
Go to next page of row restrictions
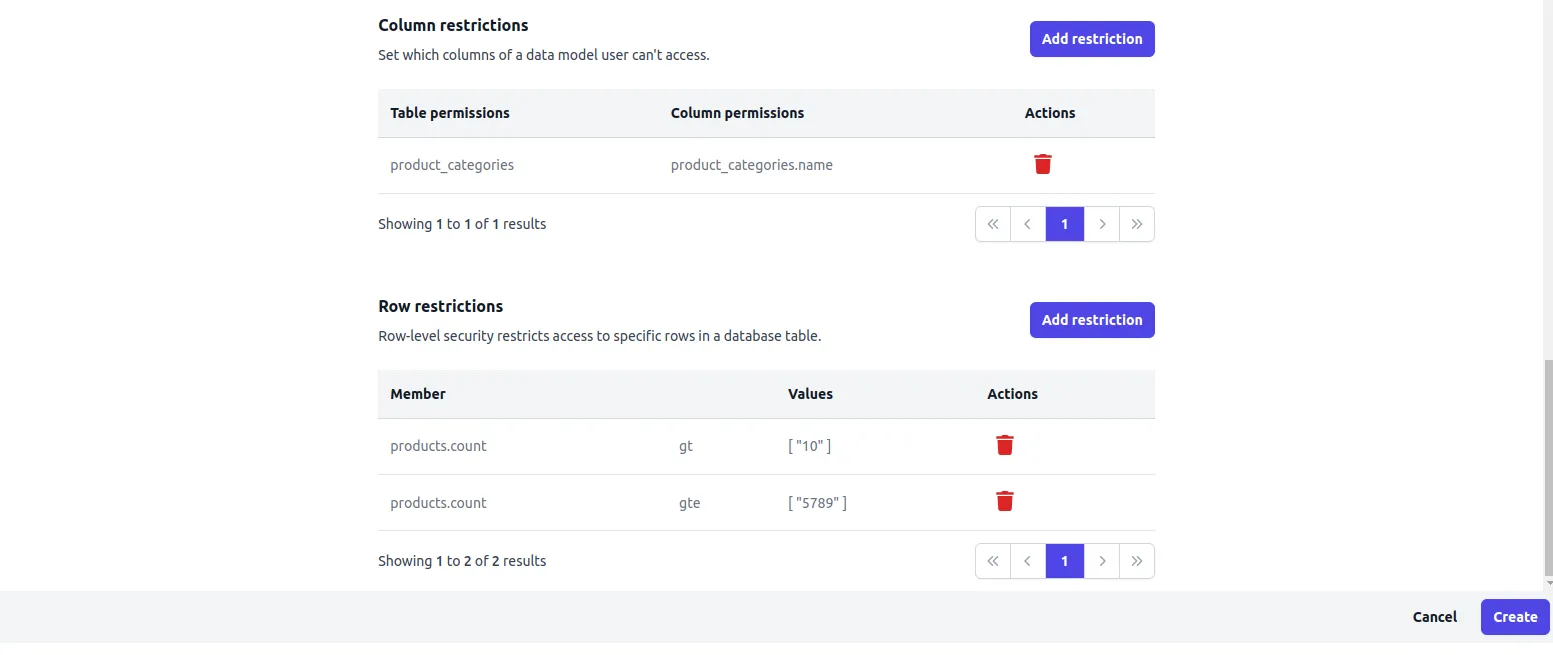pos(1102,561)
